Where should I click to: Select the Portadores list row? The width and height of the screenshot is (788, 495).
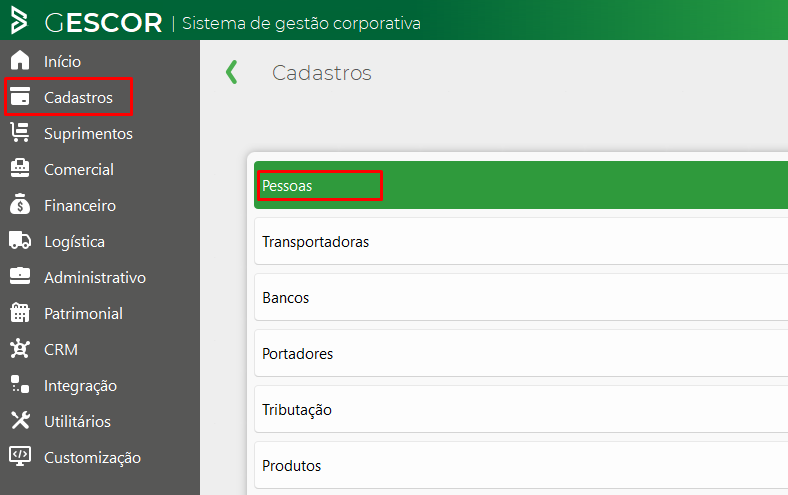click(x=521, y=353)
